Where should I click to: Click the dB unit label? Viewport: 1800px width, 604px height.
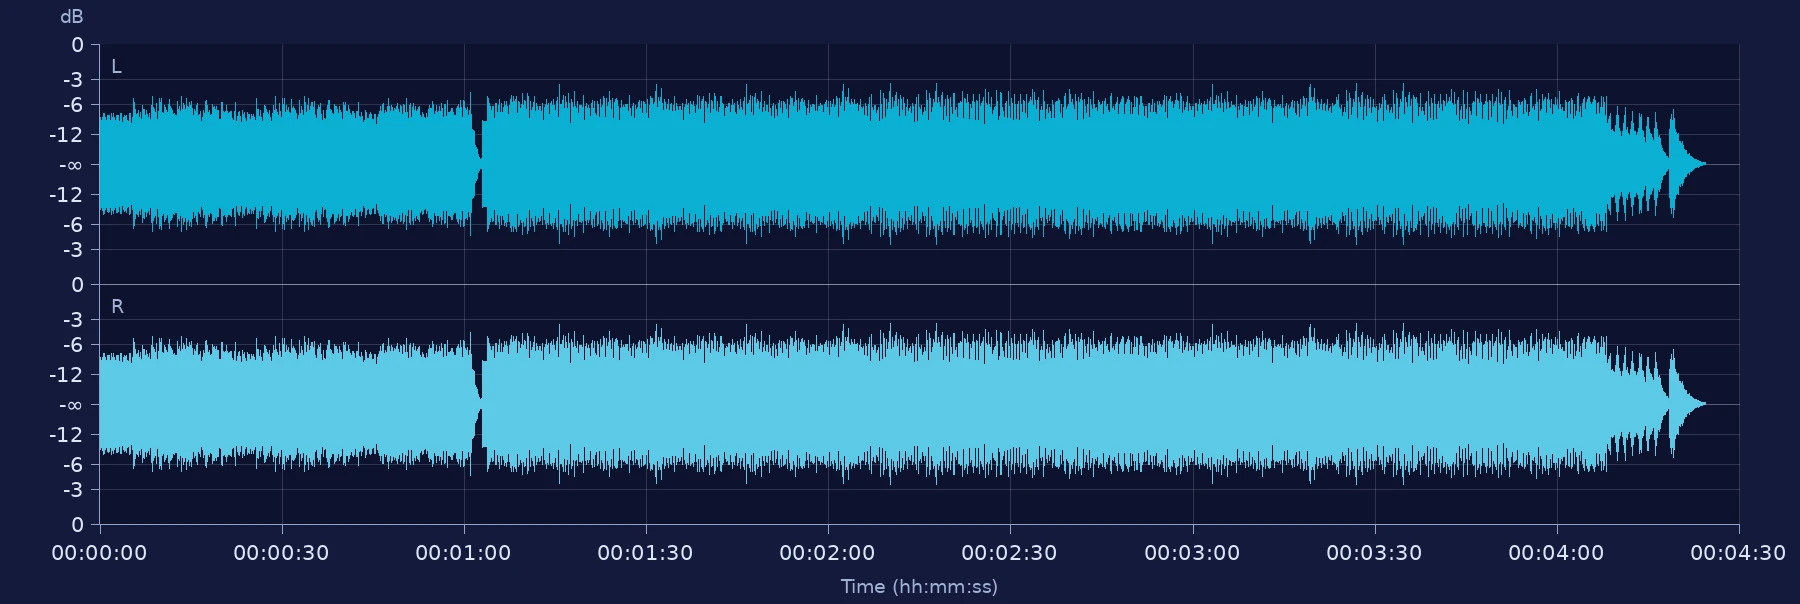[72, 17]
